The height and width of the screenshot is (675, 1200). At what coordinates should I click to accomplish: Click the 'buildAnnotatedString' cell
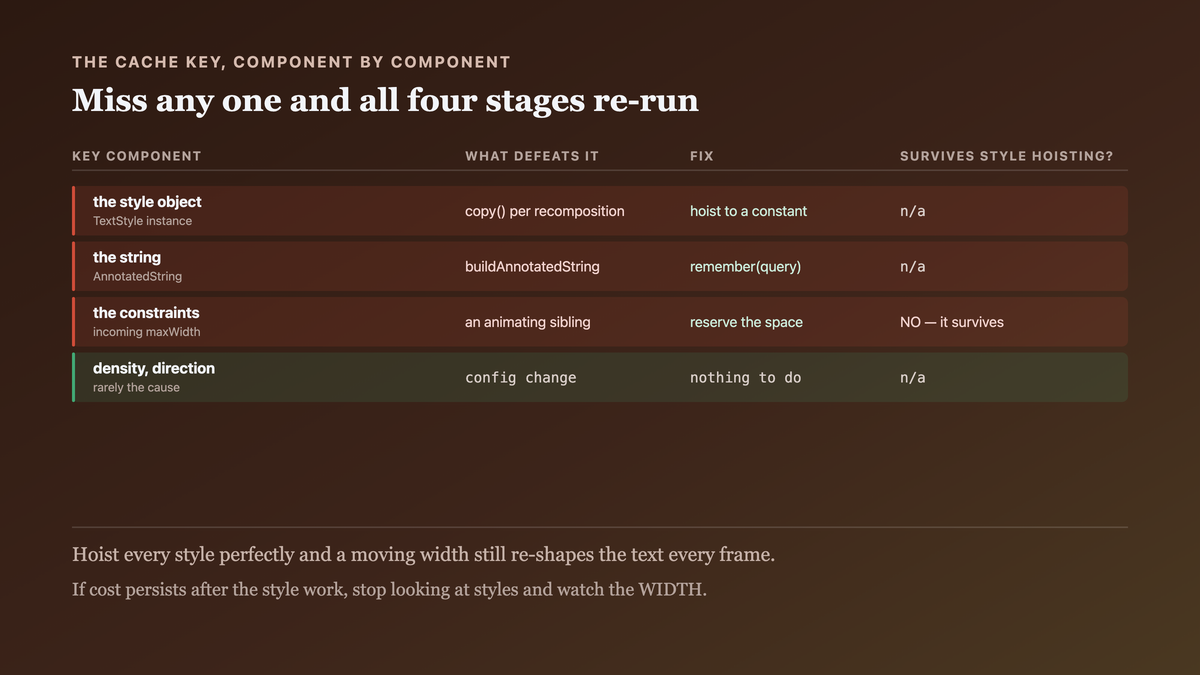click(532, 267)
